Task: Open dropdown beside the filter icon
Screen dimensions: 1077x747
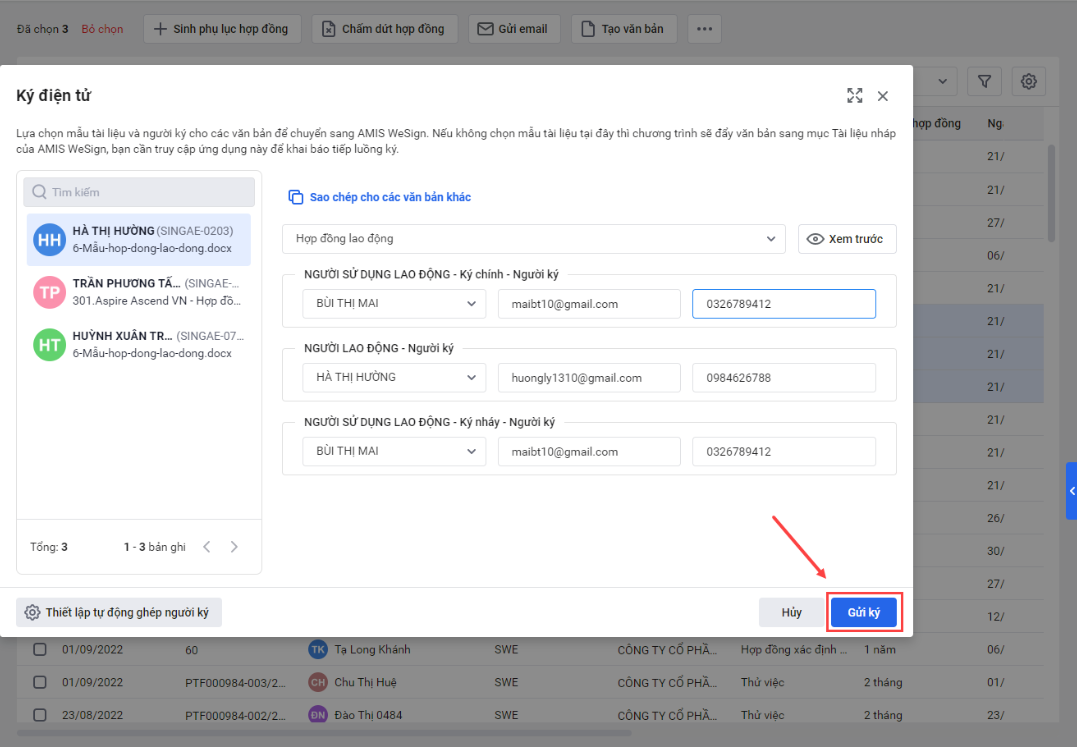Action: pos(942,82)
